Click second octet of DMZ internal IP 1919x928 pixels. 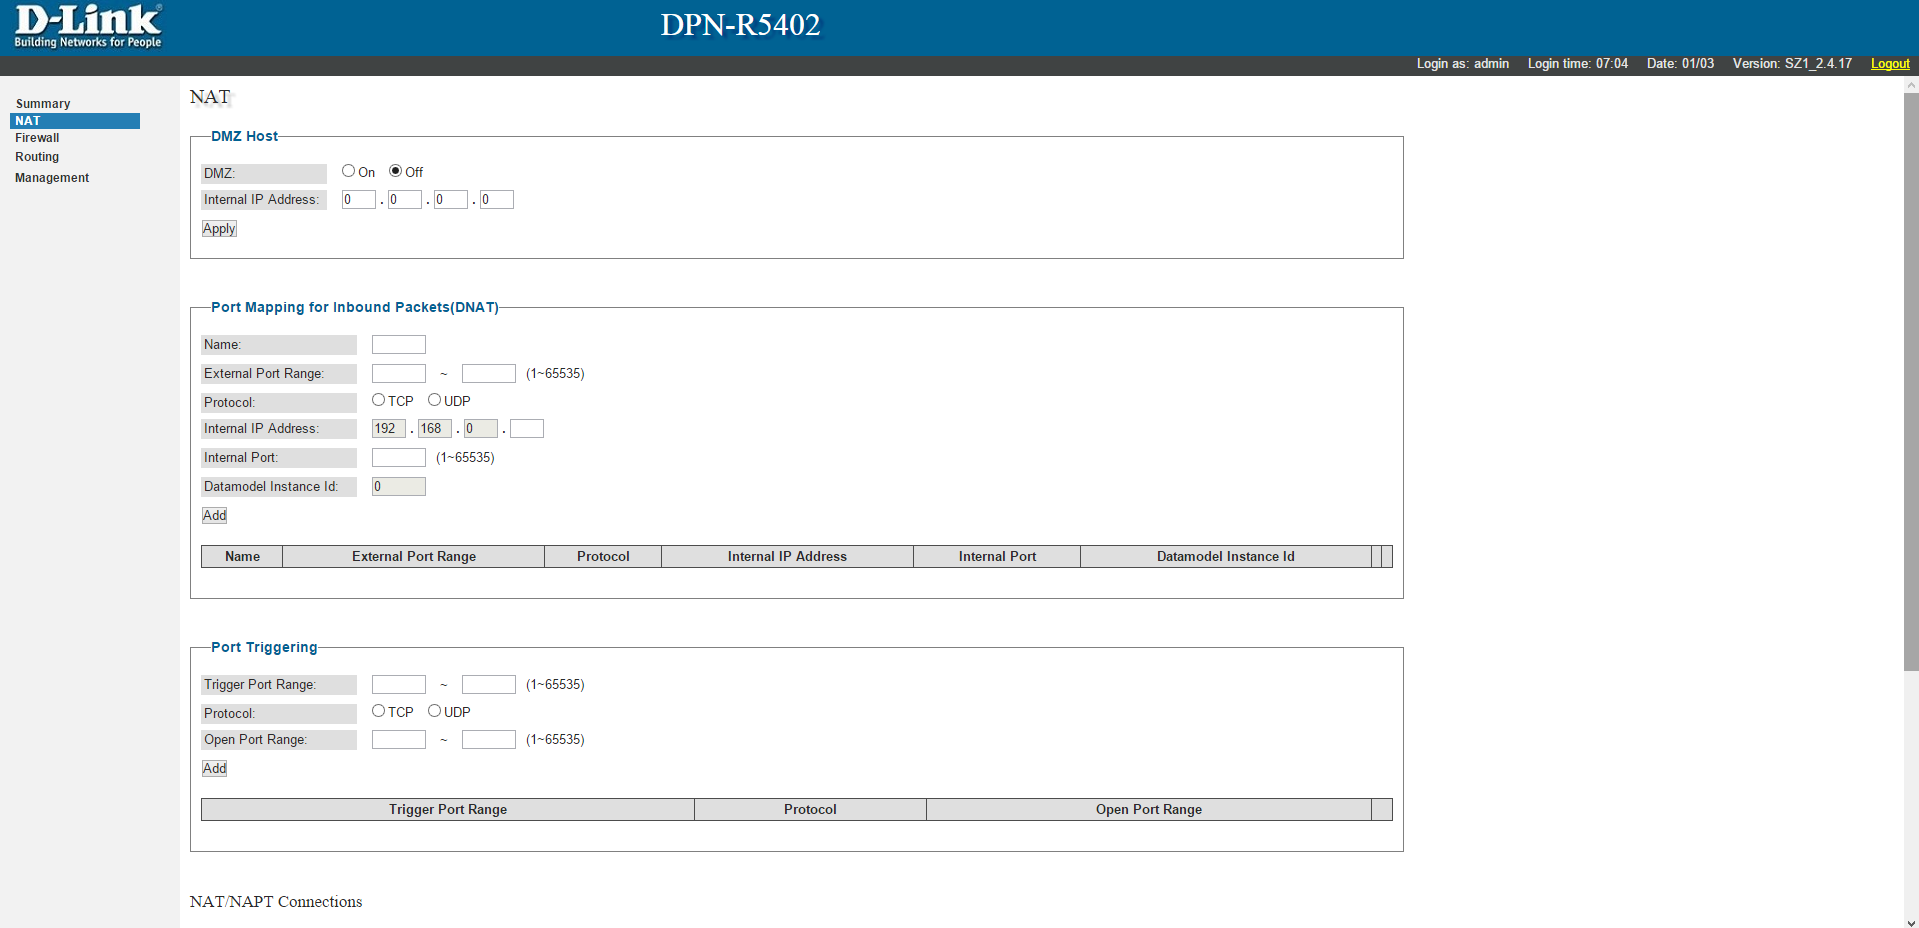(404, 200)
